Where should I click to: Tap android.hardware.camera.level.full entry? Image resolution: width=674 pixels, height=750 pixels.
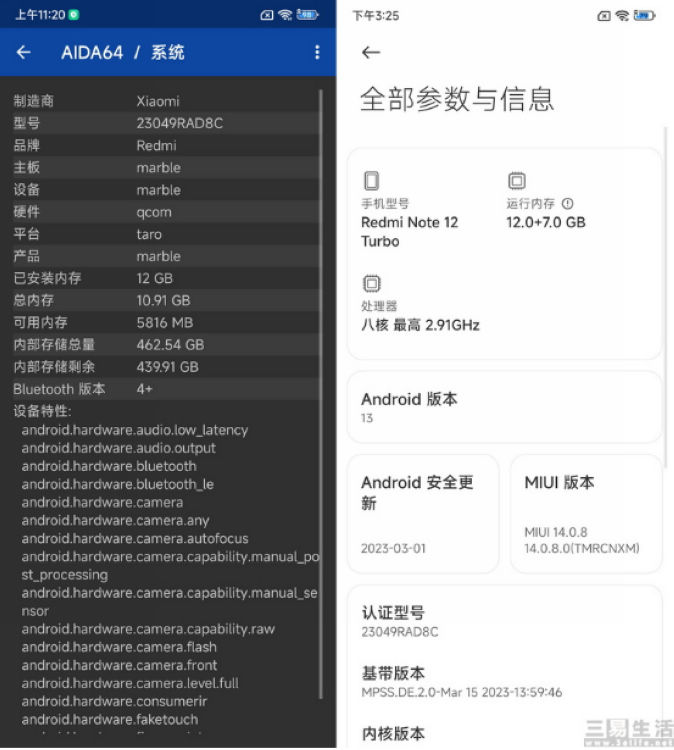click(130, 684)
